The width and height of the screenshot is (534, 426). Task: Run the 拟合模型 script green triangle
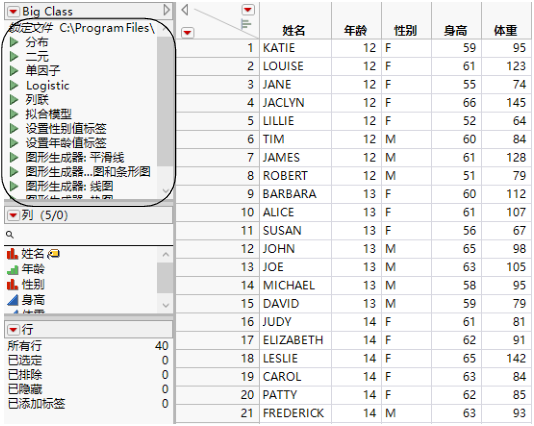pyautogui.click(x=14, y=114)
